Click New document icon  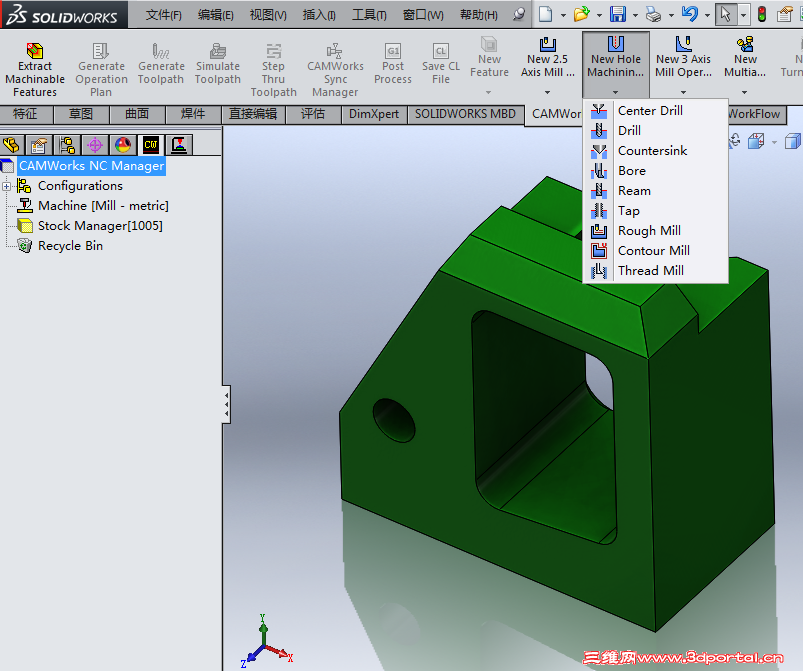coord(546,14)
